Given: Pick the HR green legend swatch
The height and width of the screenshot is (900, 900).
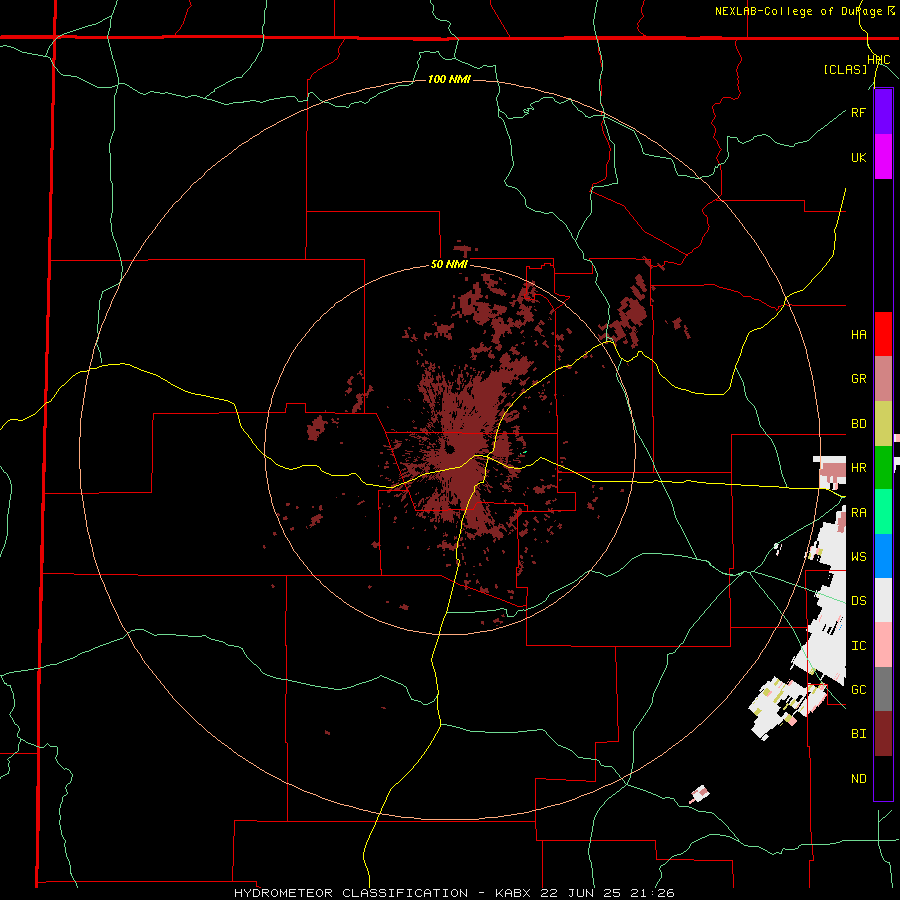Looking at the screenshot, I should click(x=883, y=468).
